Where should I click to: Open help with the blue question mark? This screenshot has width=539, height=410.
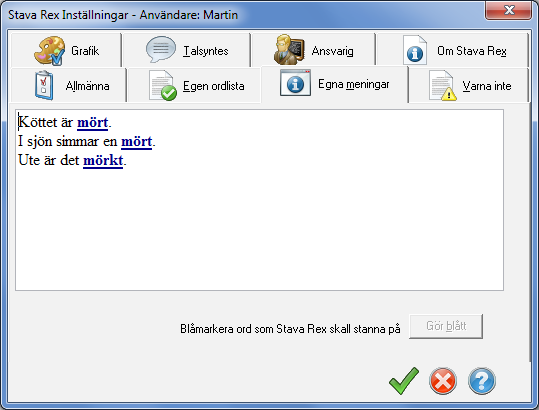pos(482,381)
